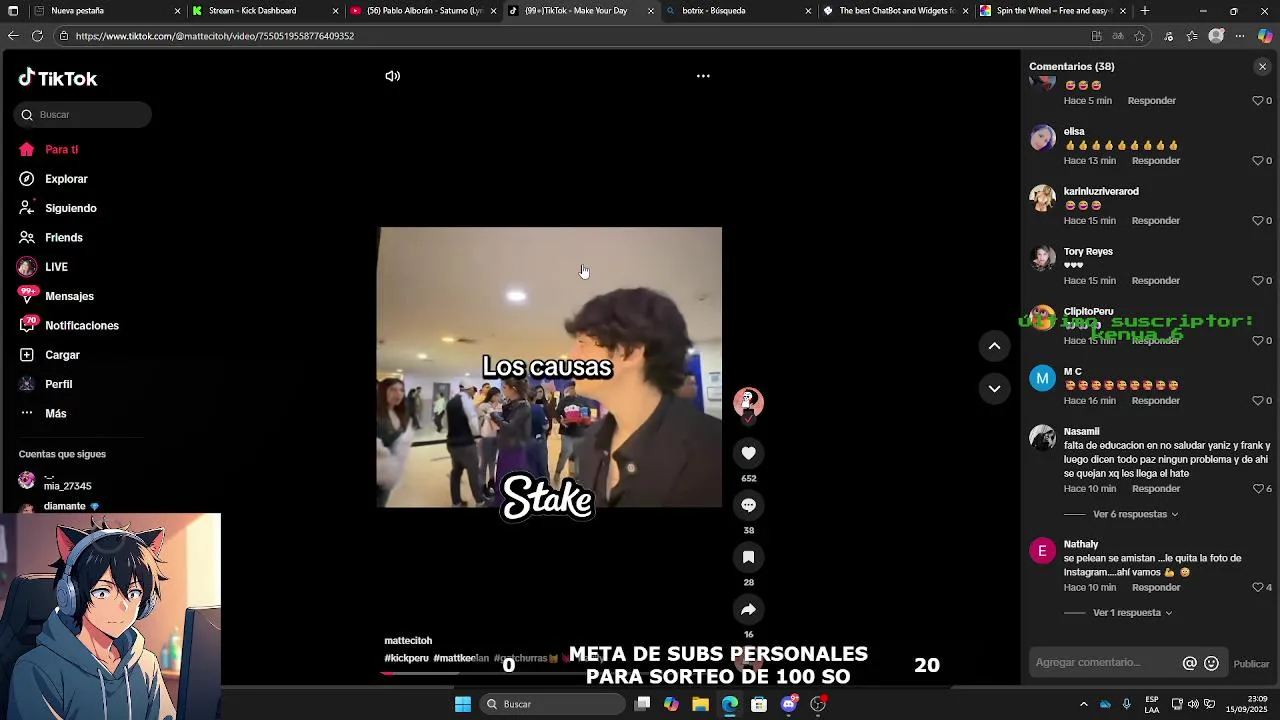Save video with bookmark icon
The width and height of the screenshot is (1280, 720).
pos(748,557)
